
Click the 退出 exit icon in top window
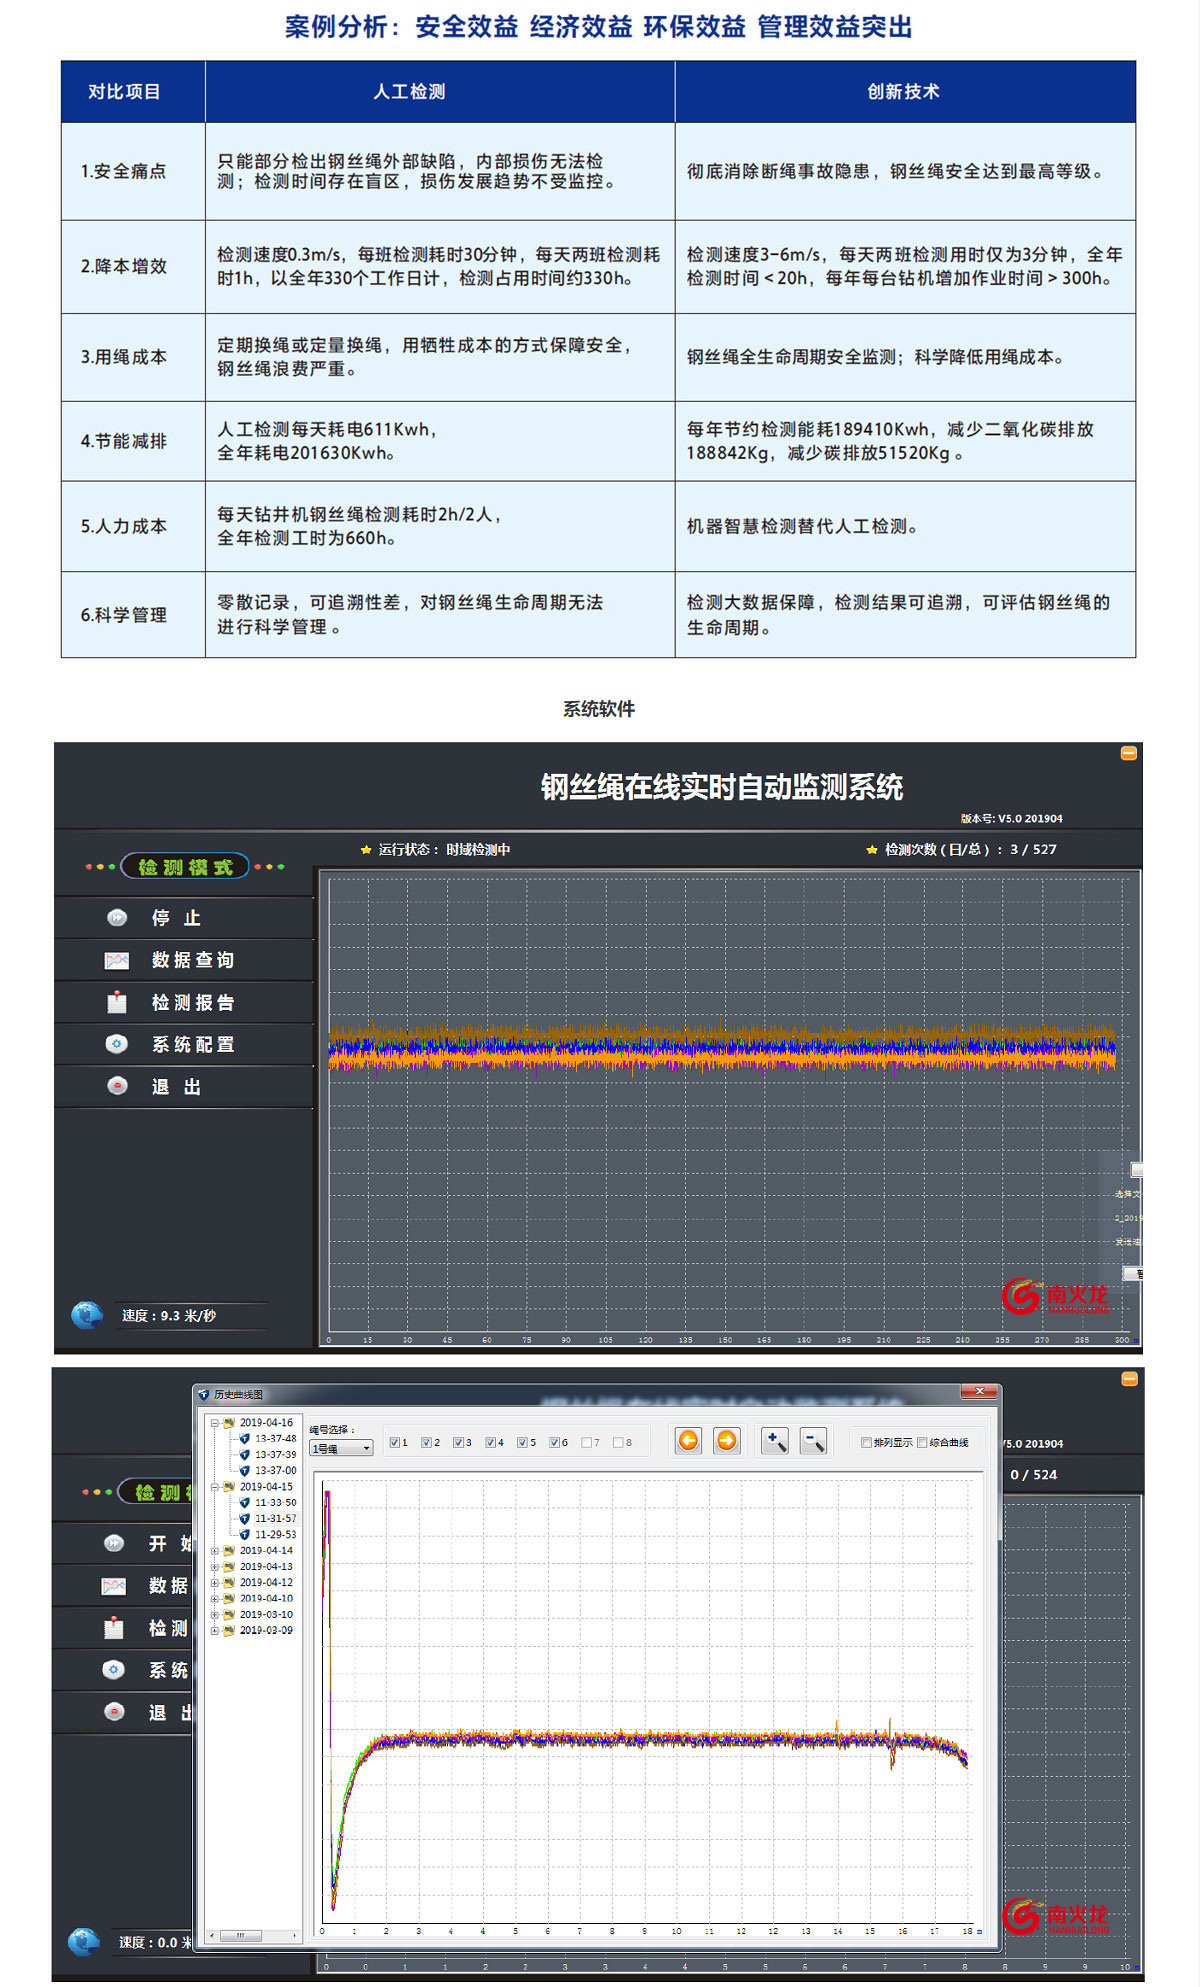point(117,1086)
